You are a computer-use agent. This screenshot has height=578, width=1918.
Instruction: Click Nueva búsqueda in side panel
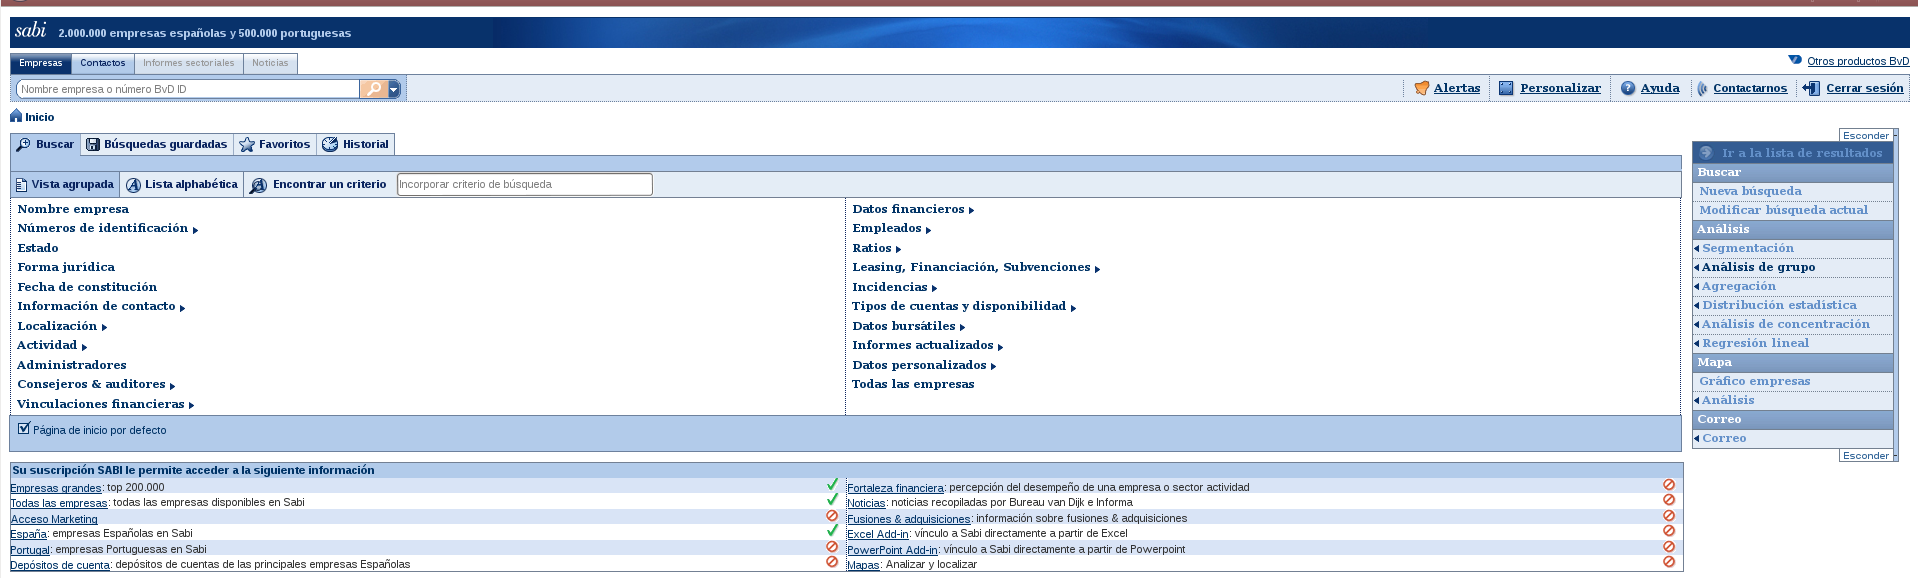[x=1750, y=191]
